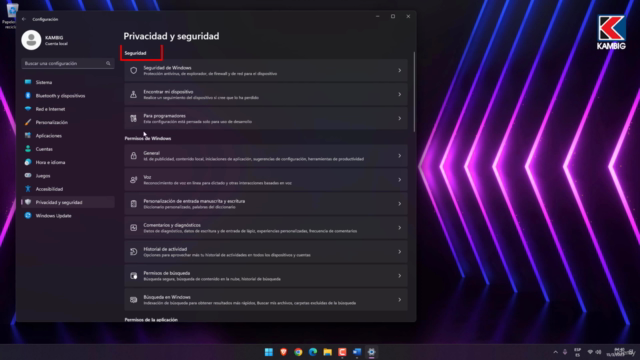Click the chevron on Encontrar mi dispositivo
Viewport: 640px width, 360px height.
(400, 94)
